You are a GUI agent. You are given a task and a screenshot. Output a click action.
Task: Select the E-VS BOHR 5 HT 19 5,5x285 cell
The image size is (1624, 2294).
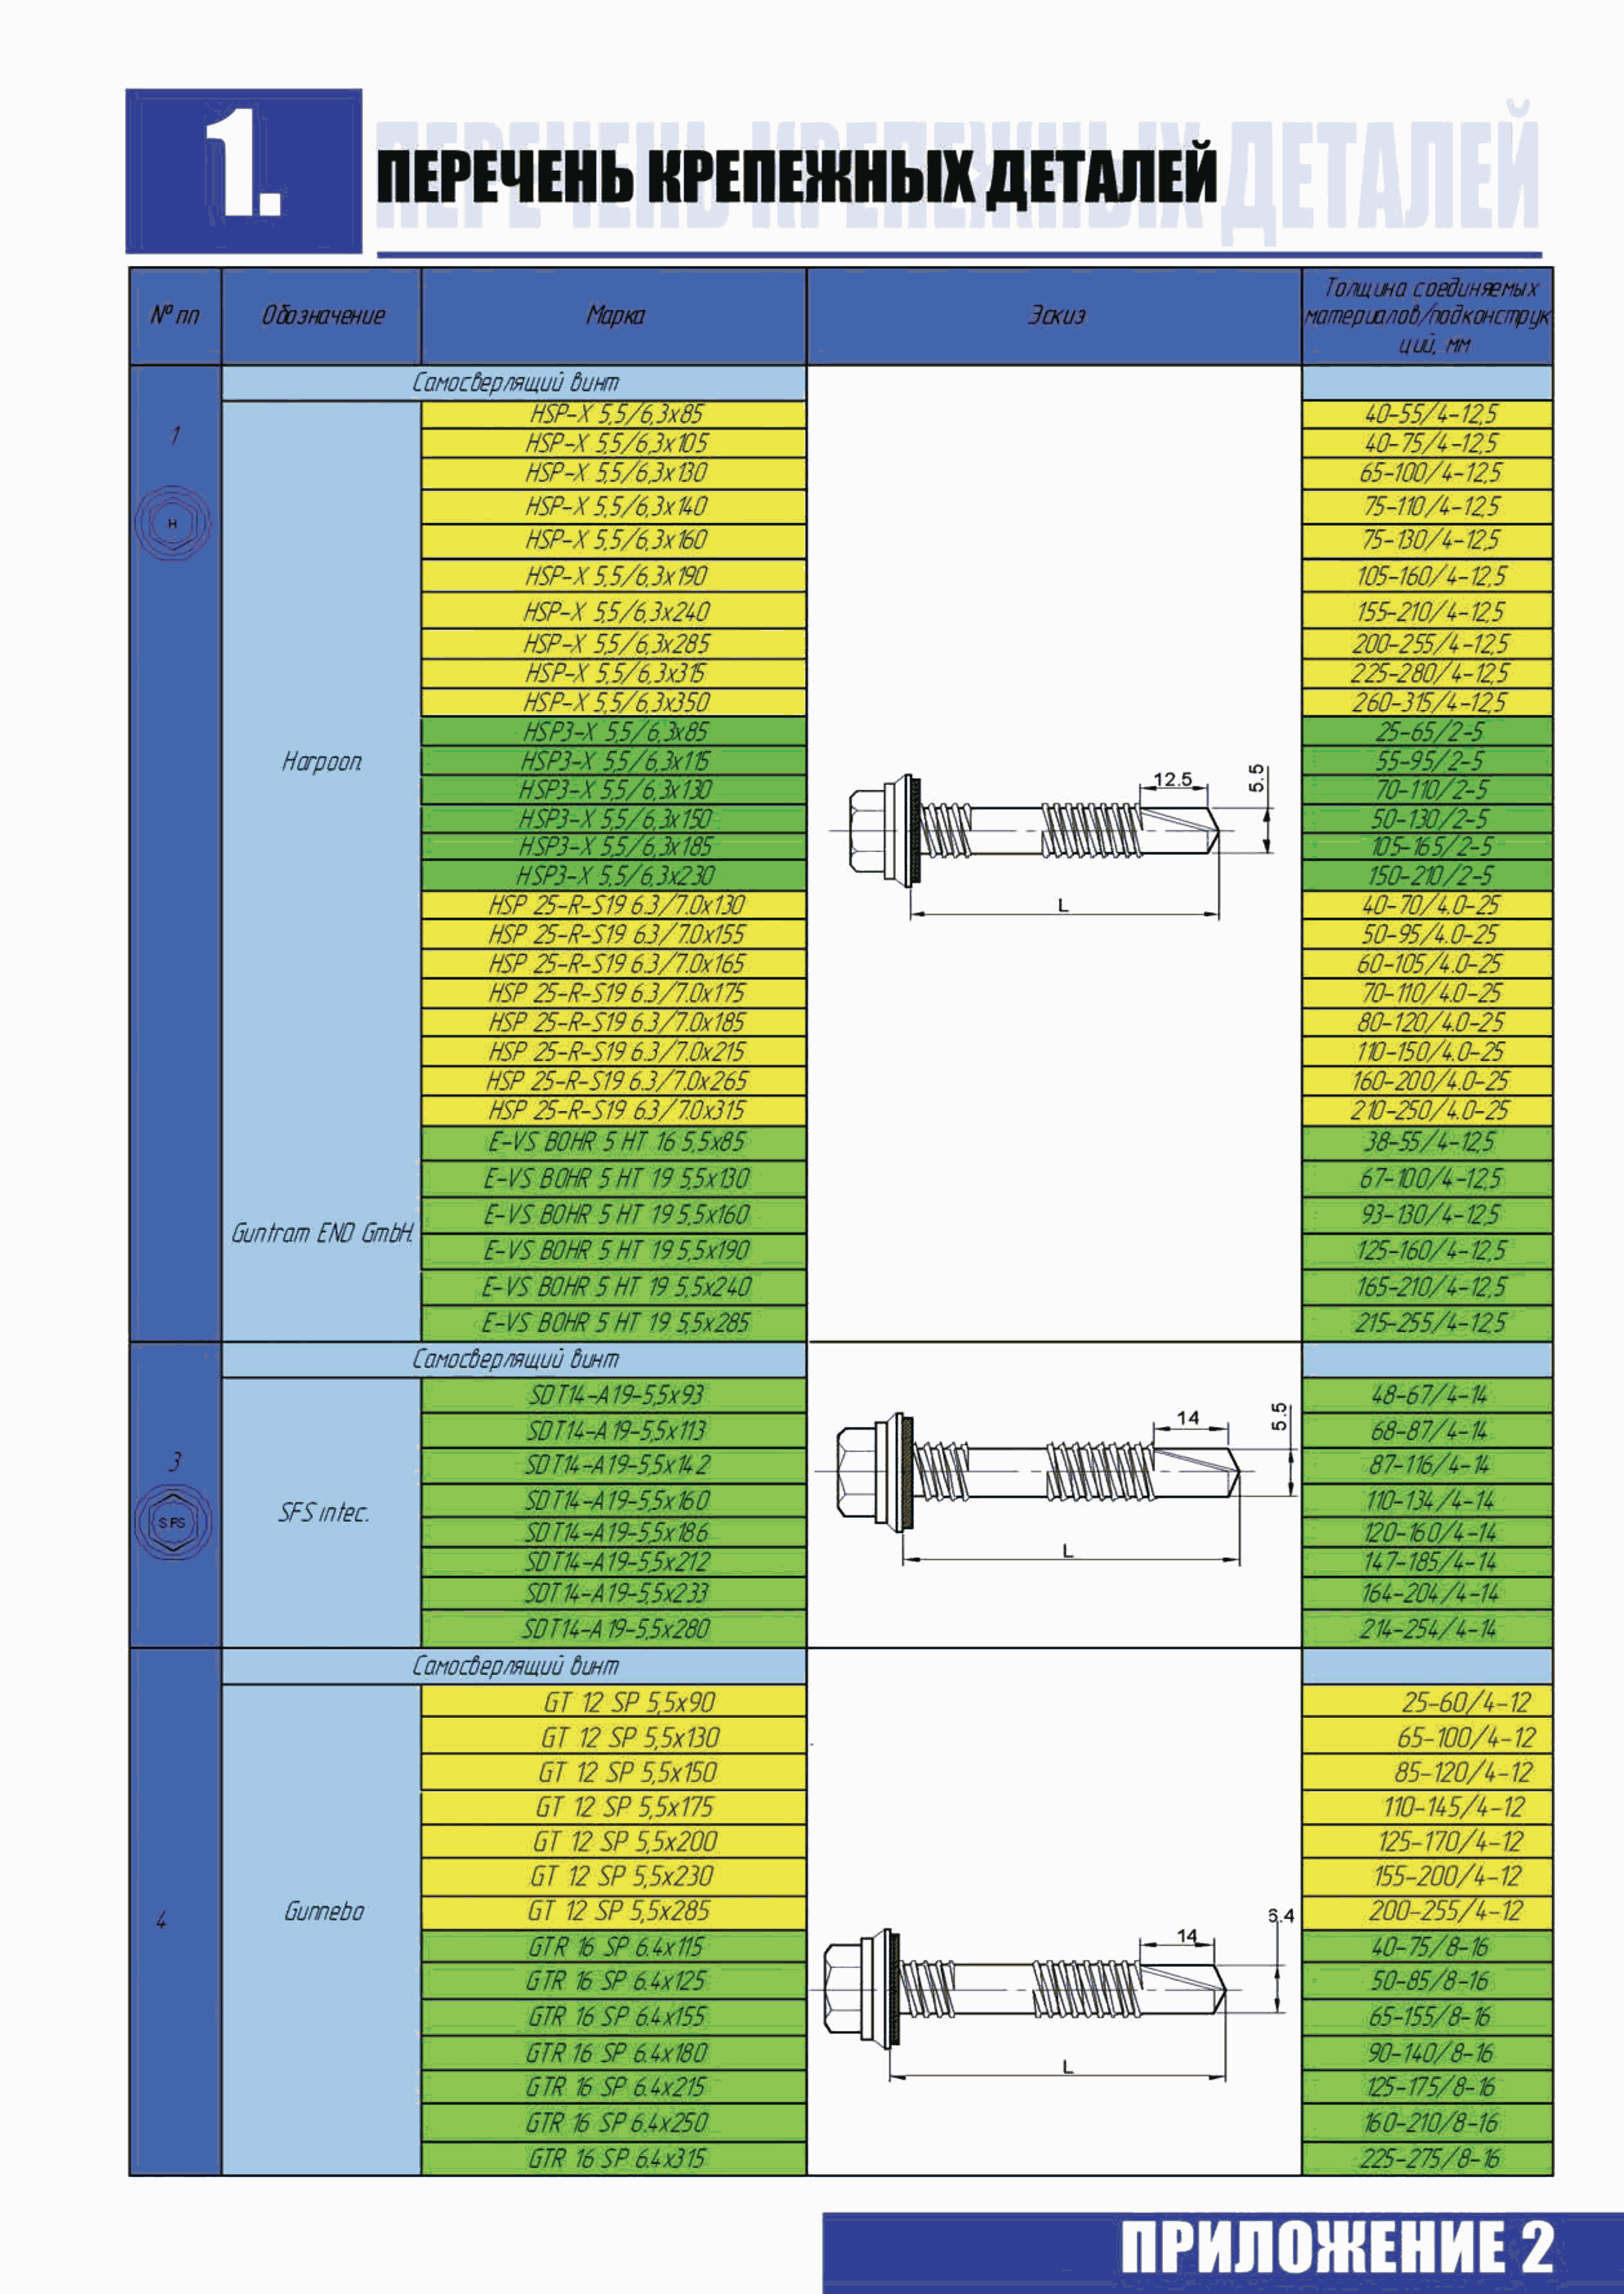click(614, 1323)
